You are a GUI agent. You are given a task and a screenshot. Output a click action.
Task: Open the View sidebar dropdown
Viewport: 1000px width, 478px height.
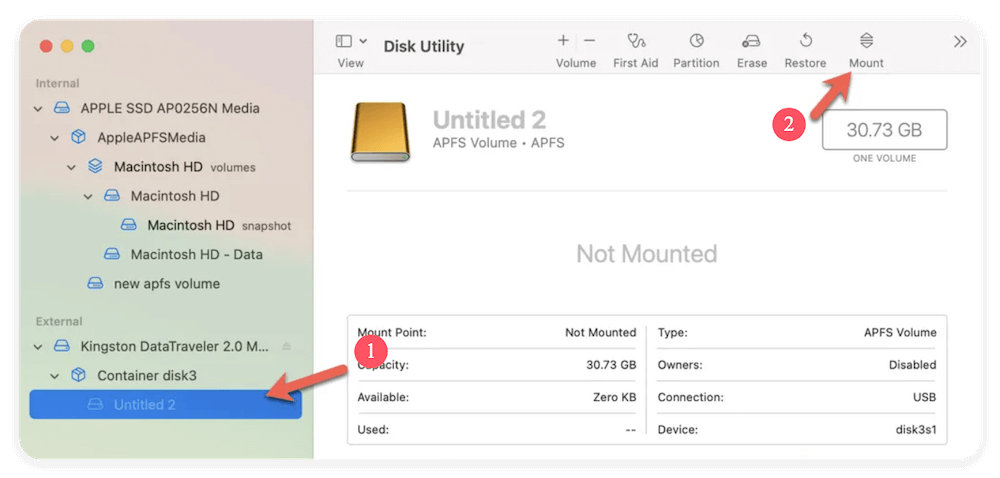[x=350, y=41]
